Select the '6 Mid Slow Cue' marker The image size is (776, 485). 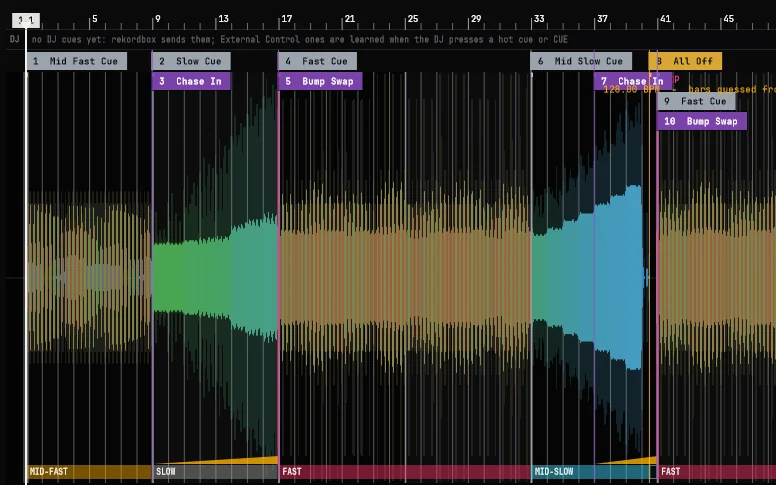581,61
